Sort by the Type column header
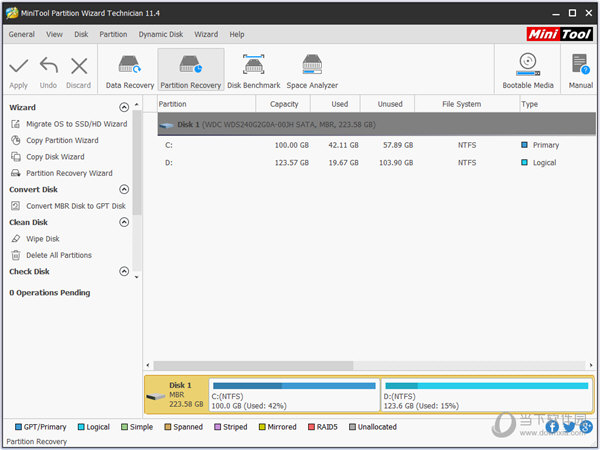600x450 pixels. [558, 104]
